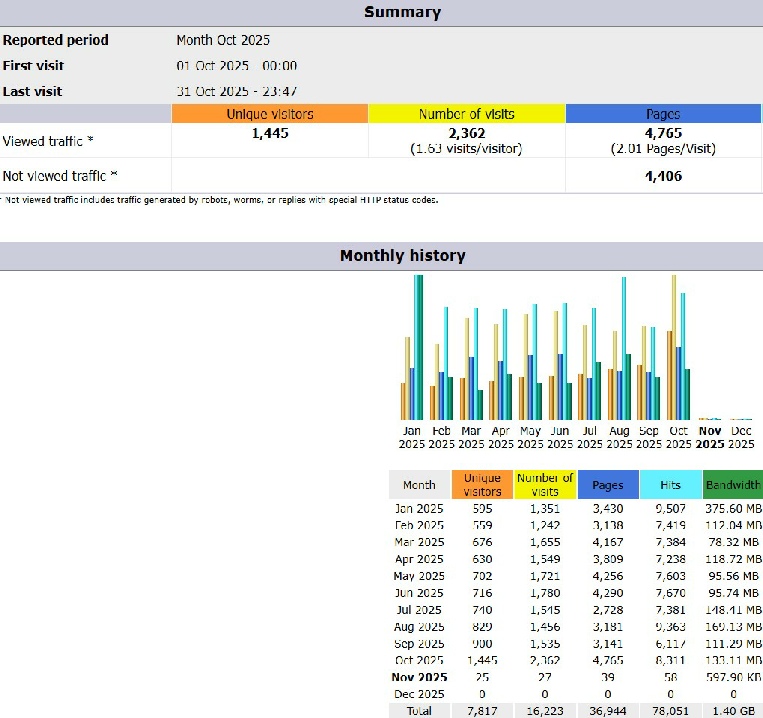The height and width of the screenshot is (718, 763).
Task: Click the Not viewed traffic row label
Action: tap(60, 176)
